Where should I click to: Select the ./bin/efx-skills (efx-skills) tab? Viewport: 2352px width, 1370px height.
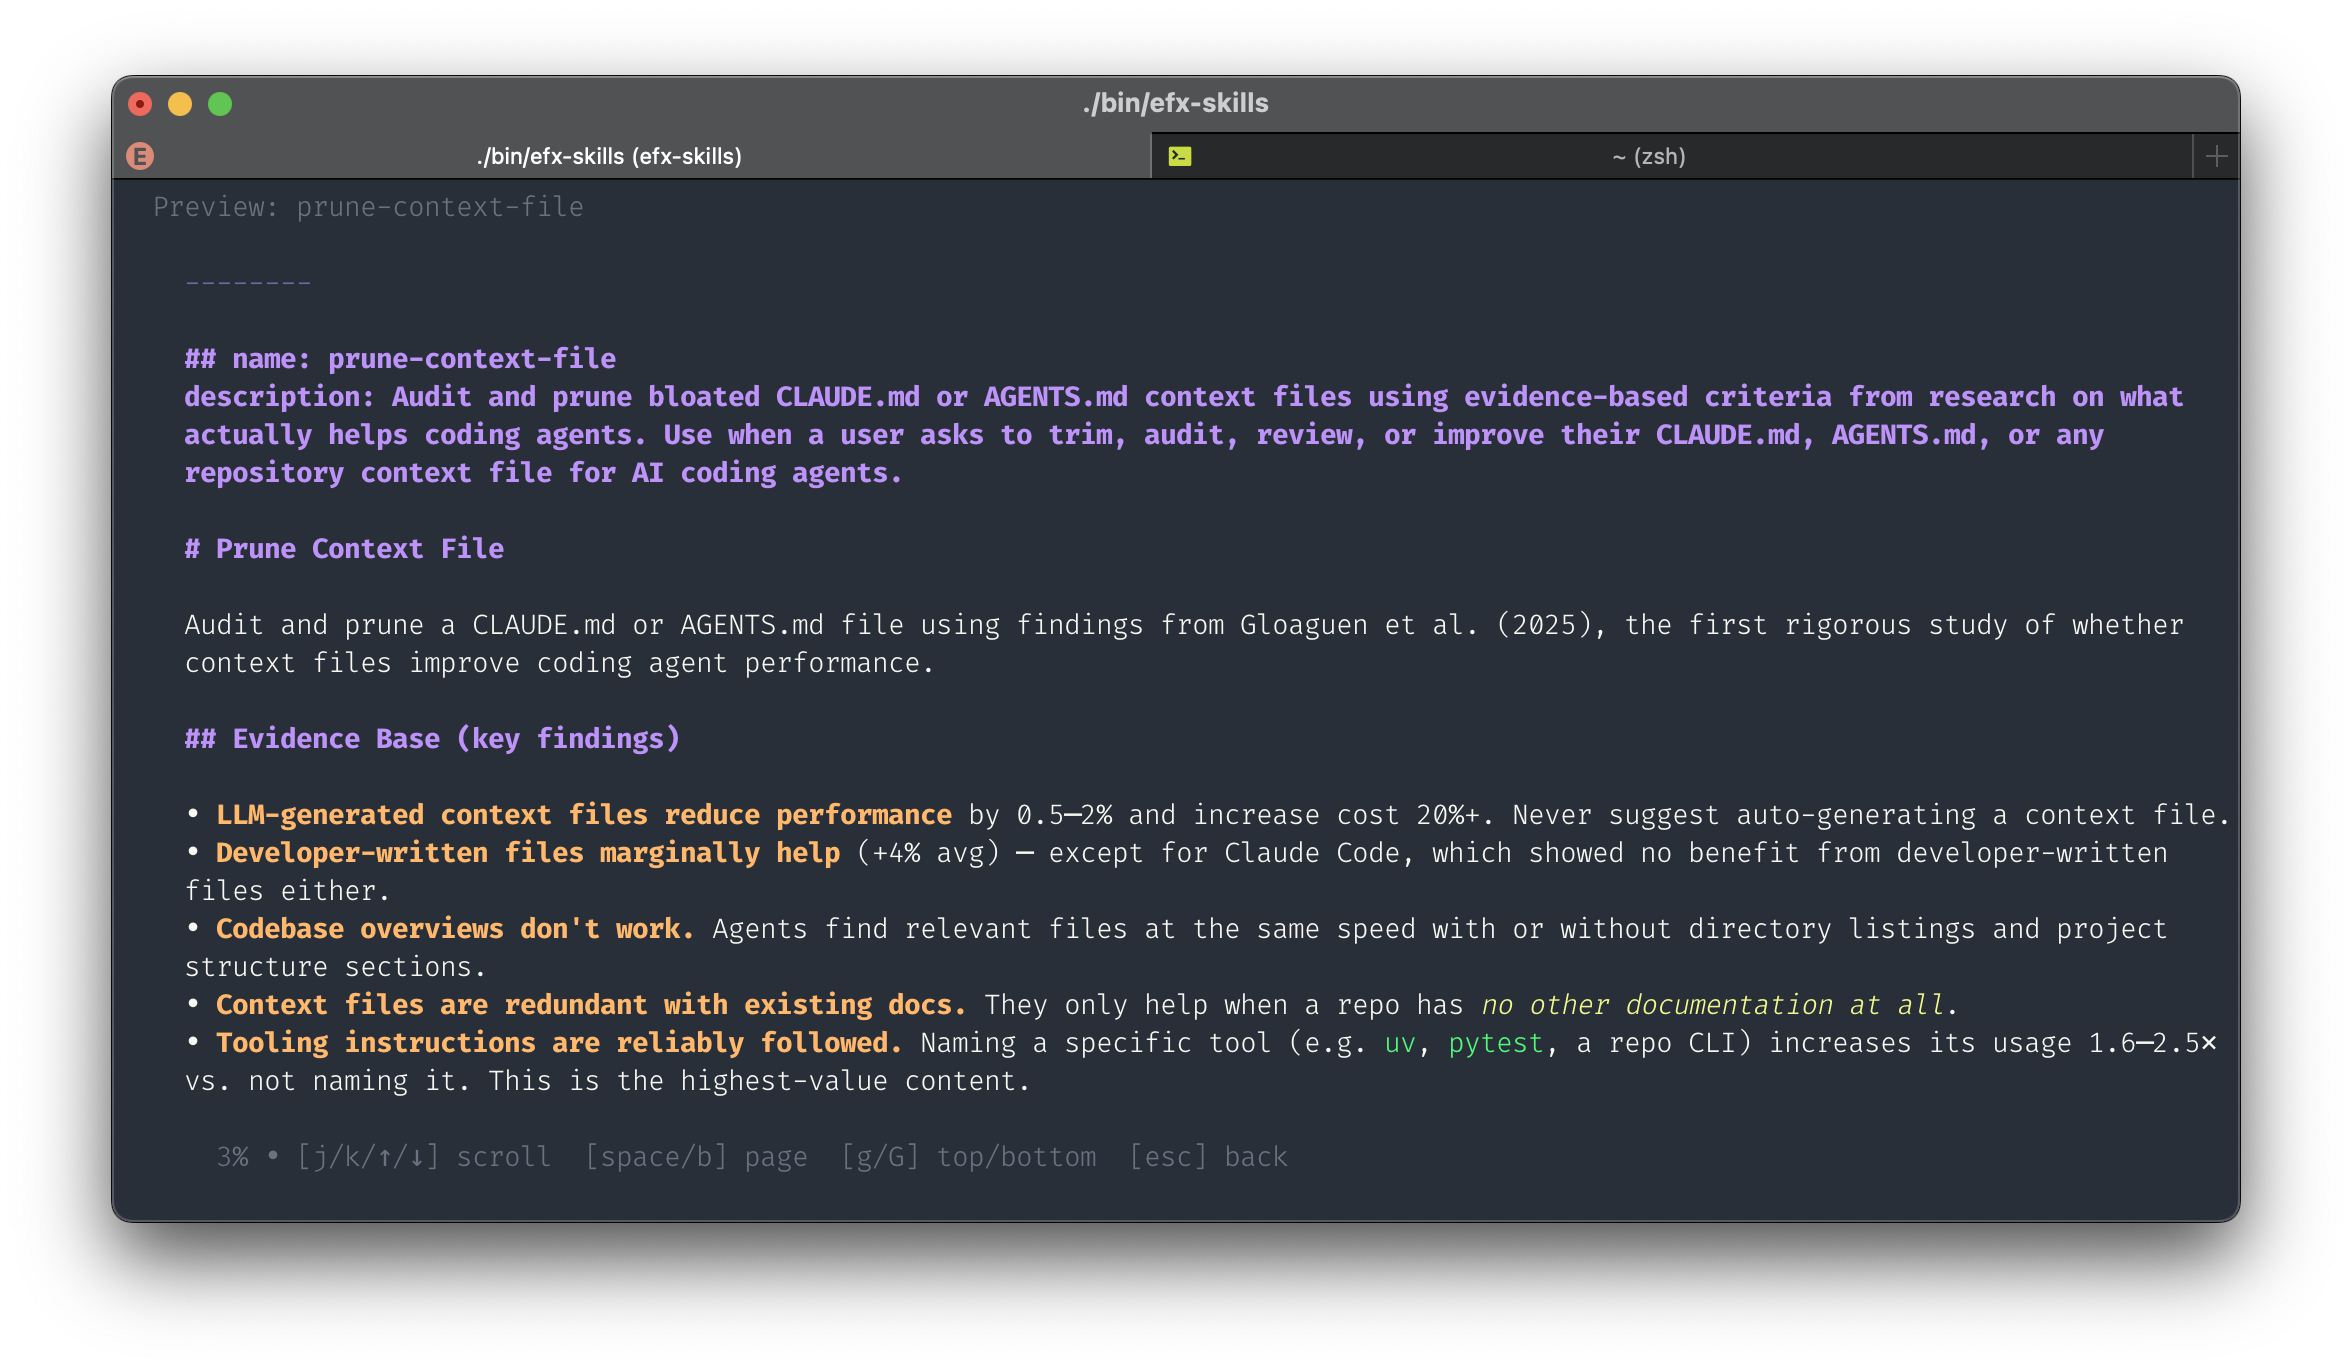(x=609, y=156)
